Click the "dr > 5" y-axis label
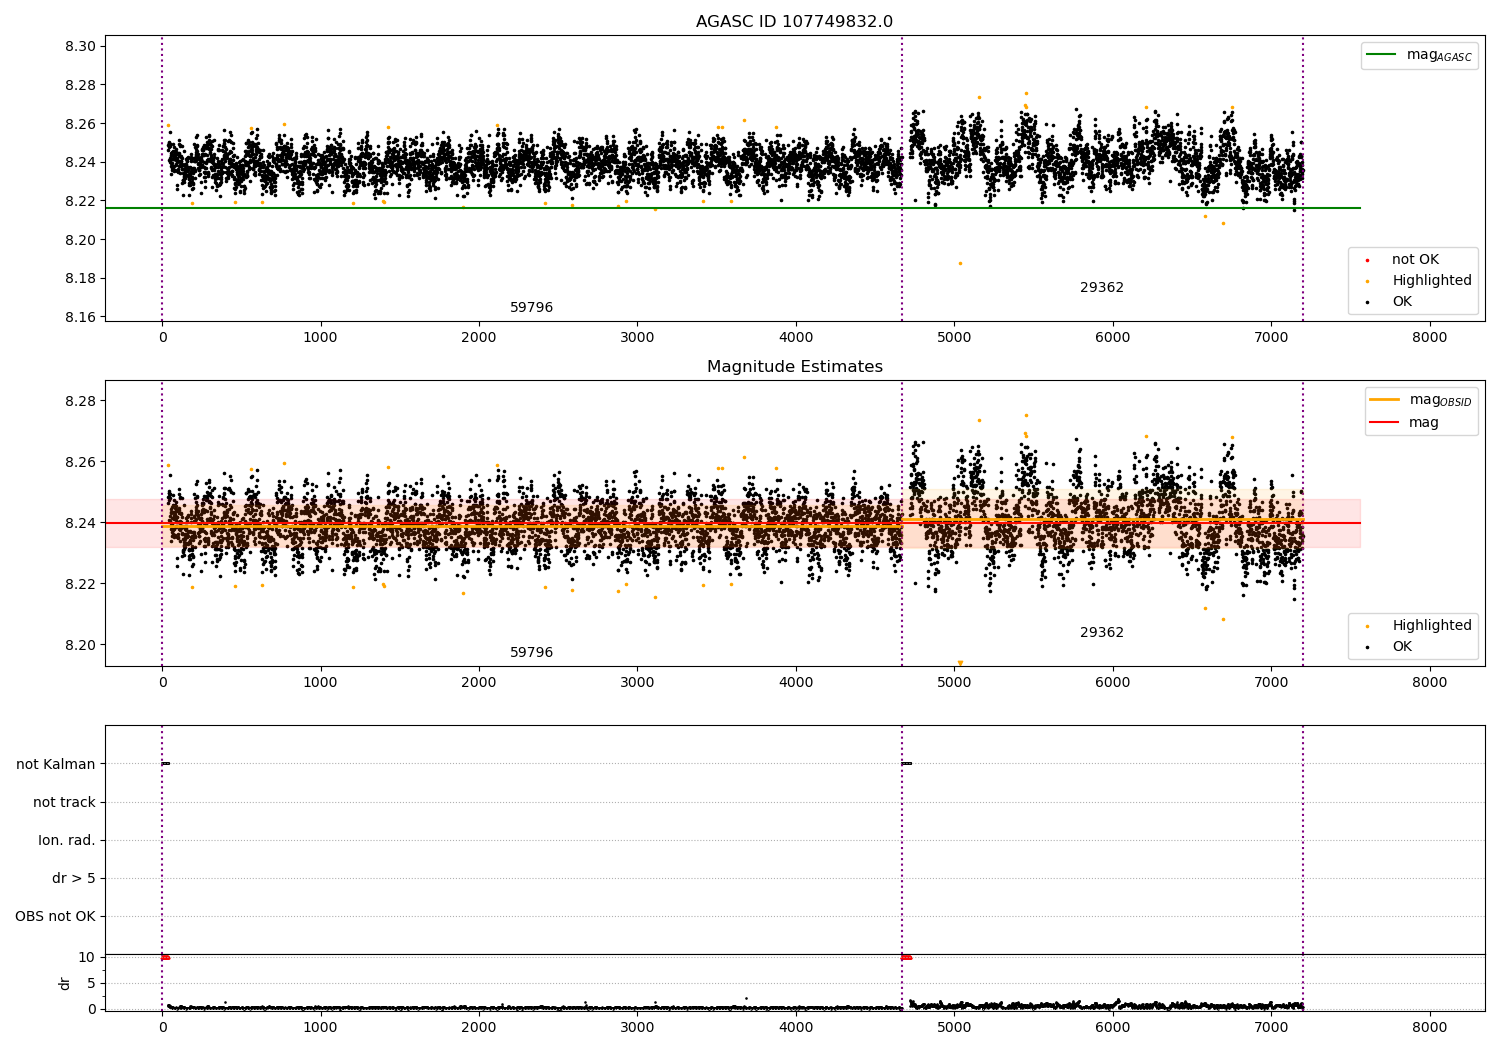The height and width of the screenshot is (1050, 1500). (74, 878)
